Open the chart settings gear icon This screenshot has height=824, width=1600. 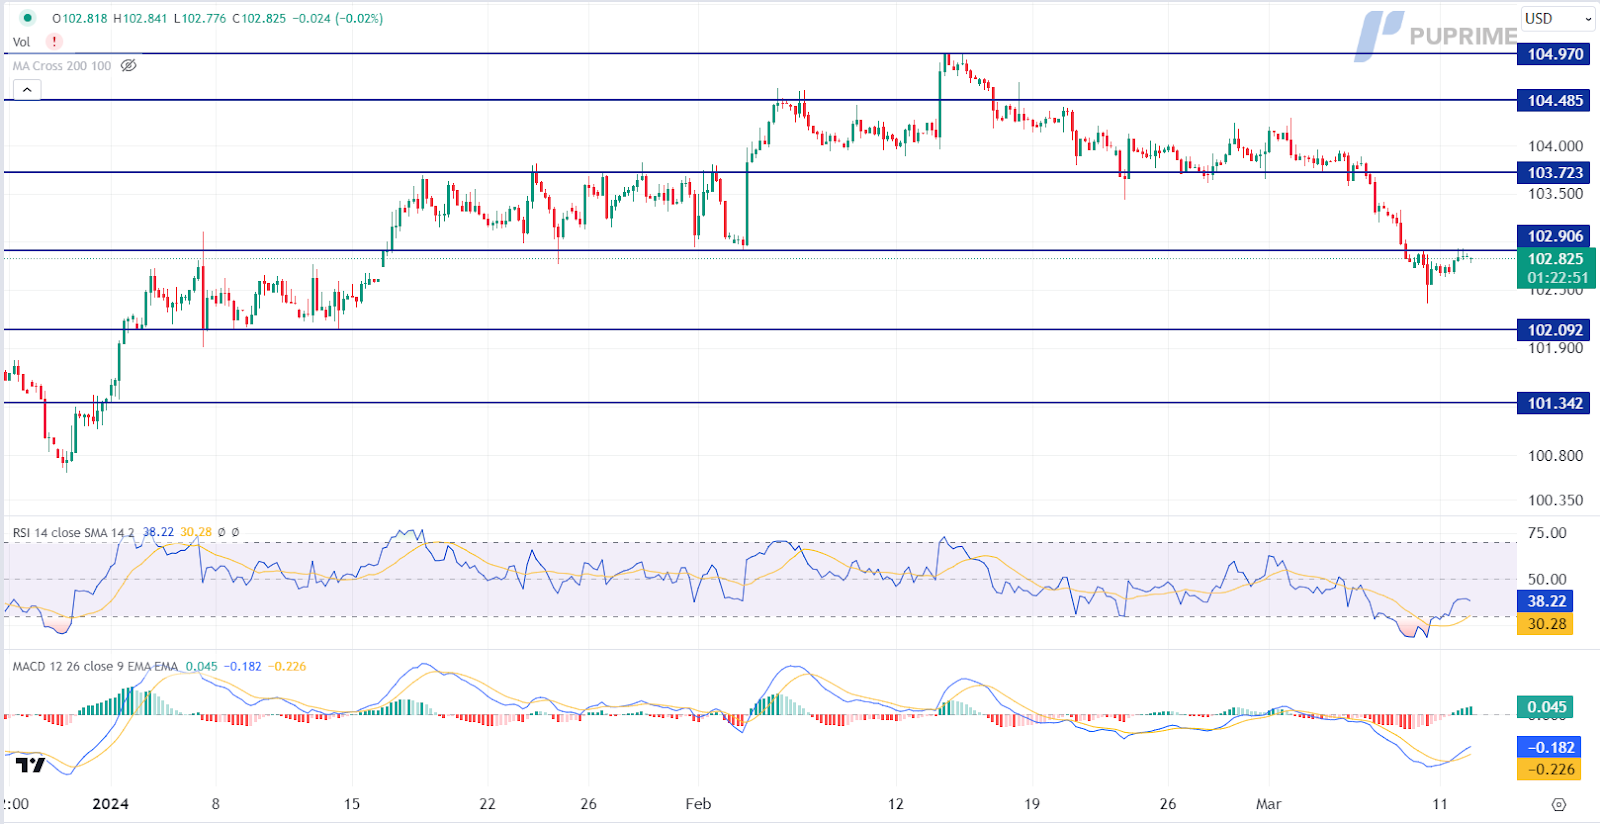[1558, 804]
